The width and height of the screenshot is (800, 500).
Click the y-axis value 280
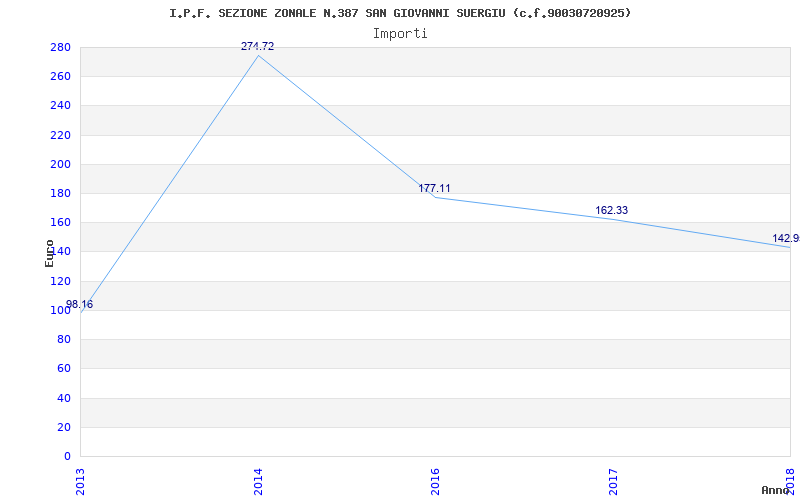[60, 47]
